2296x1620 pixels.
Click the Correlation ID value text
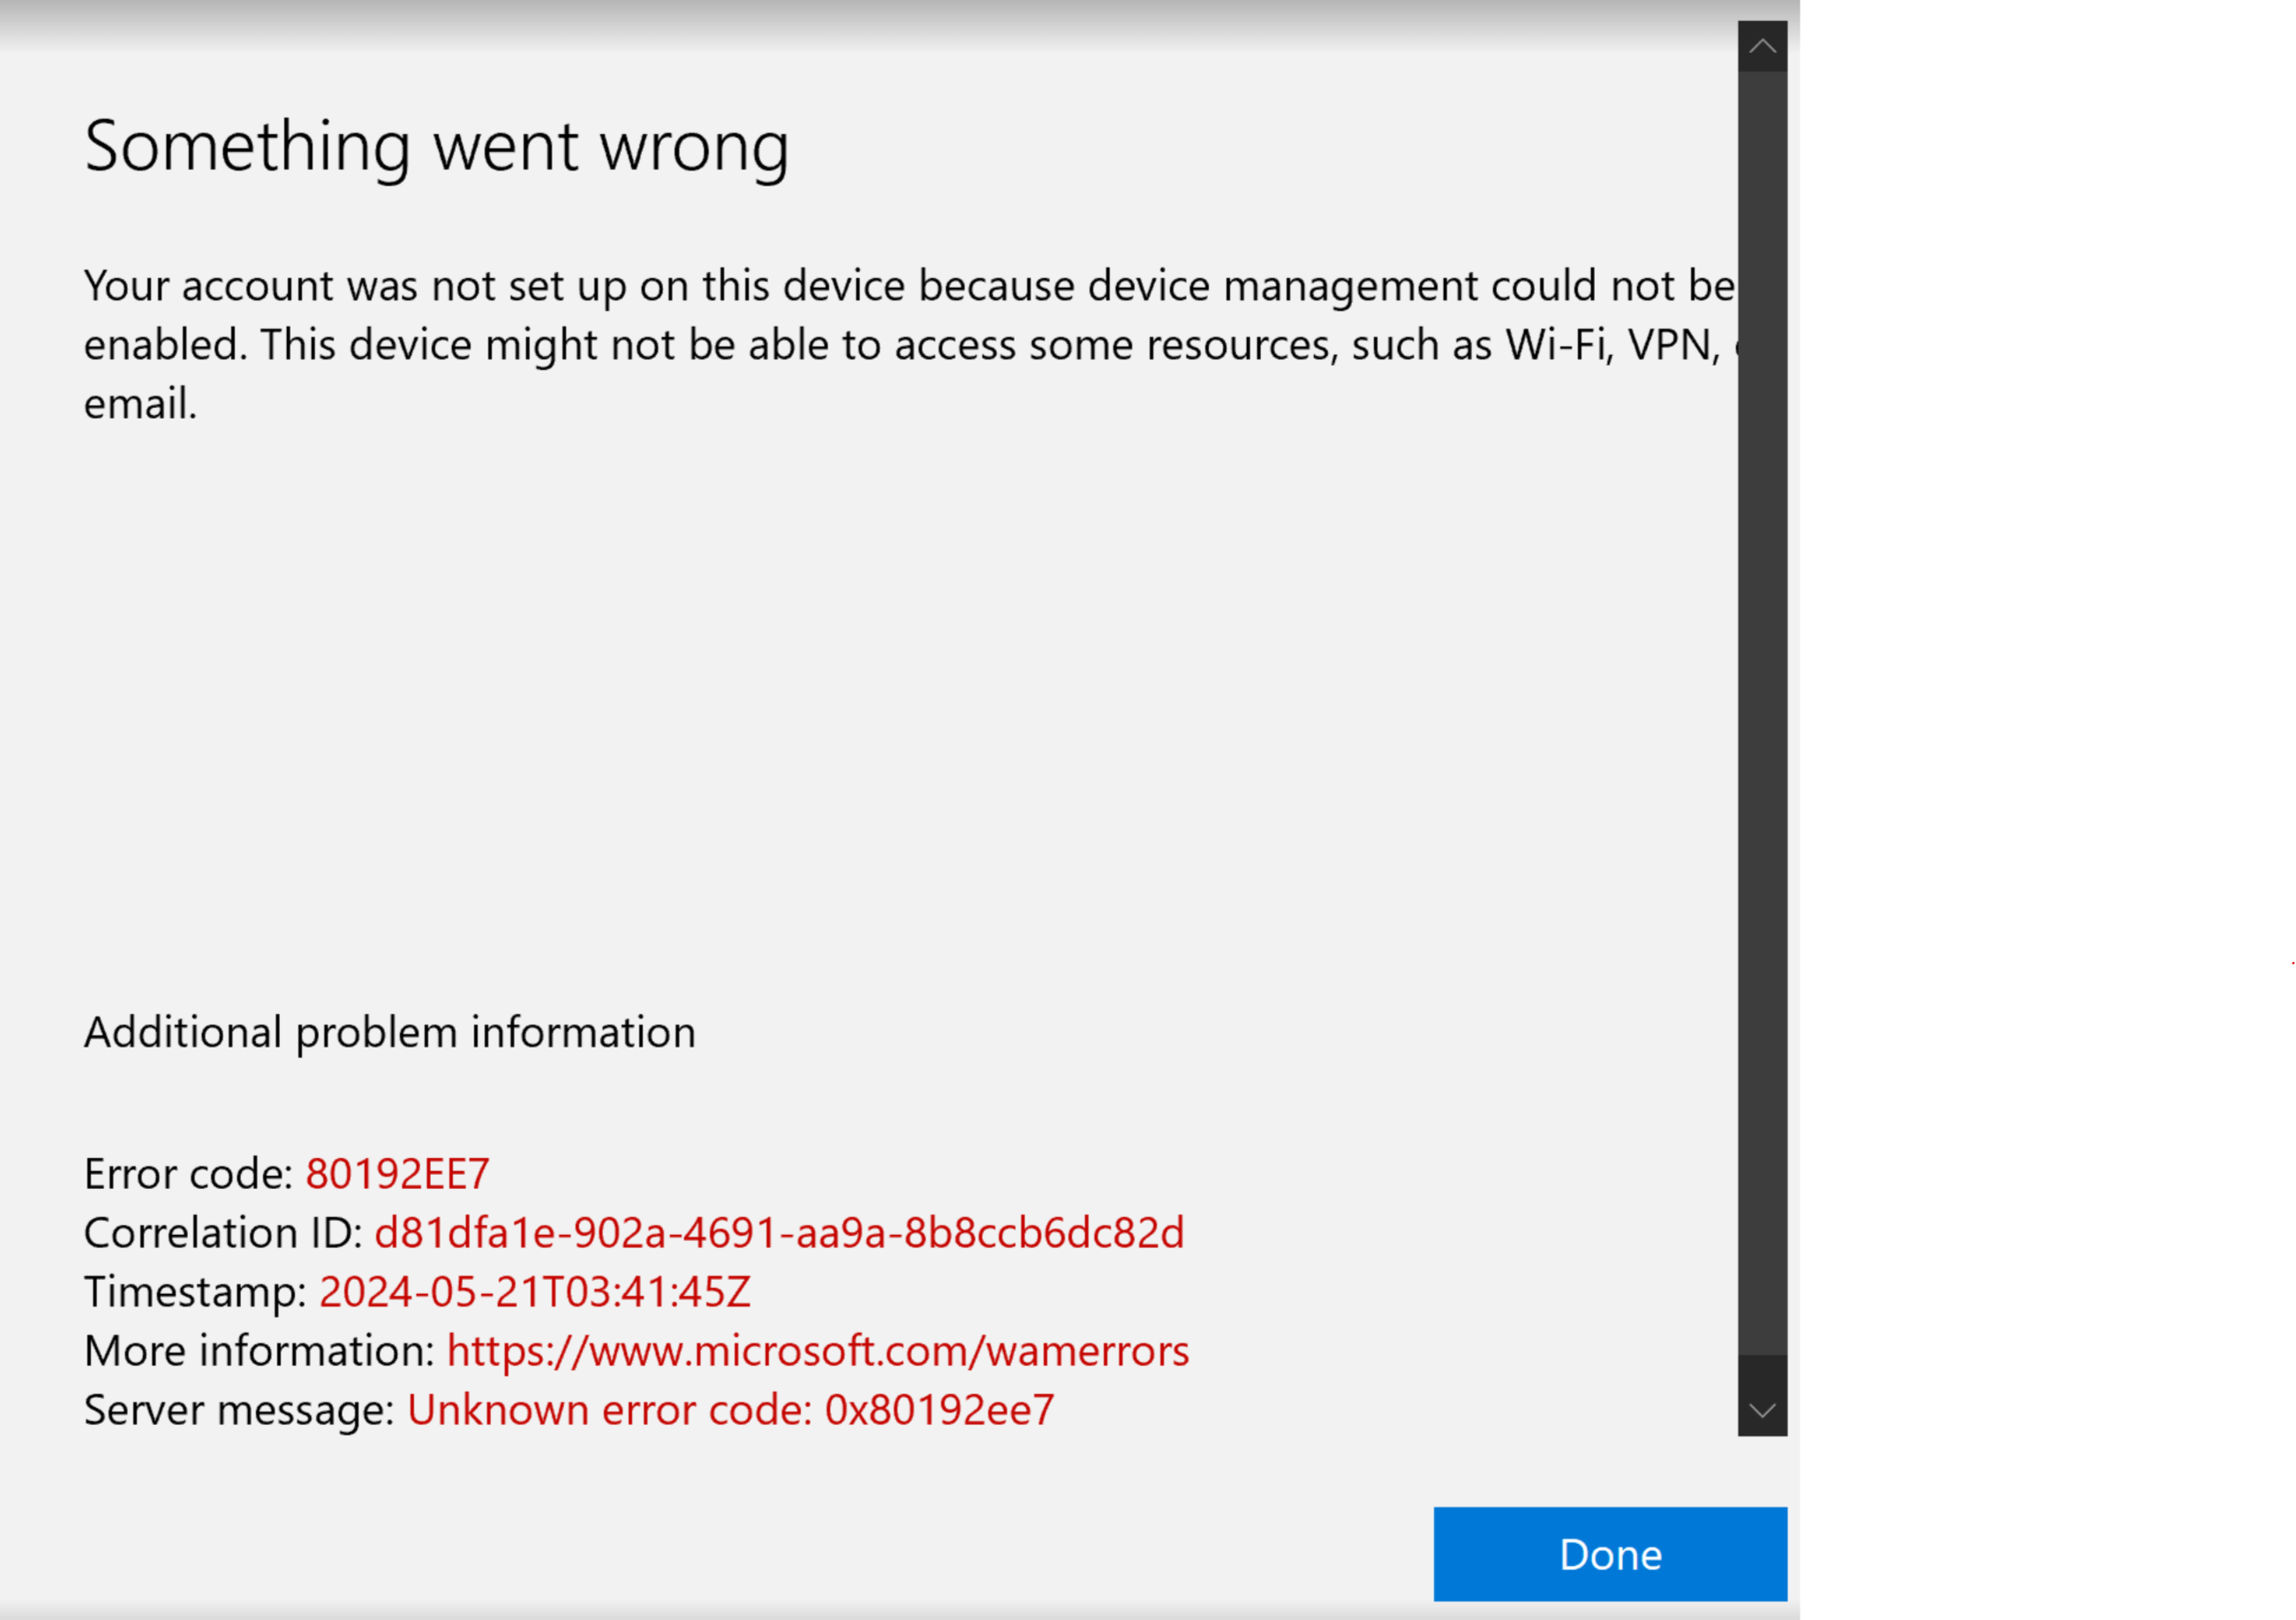click(x=779, y=1233)
